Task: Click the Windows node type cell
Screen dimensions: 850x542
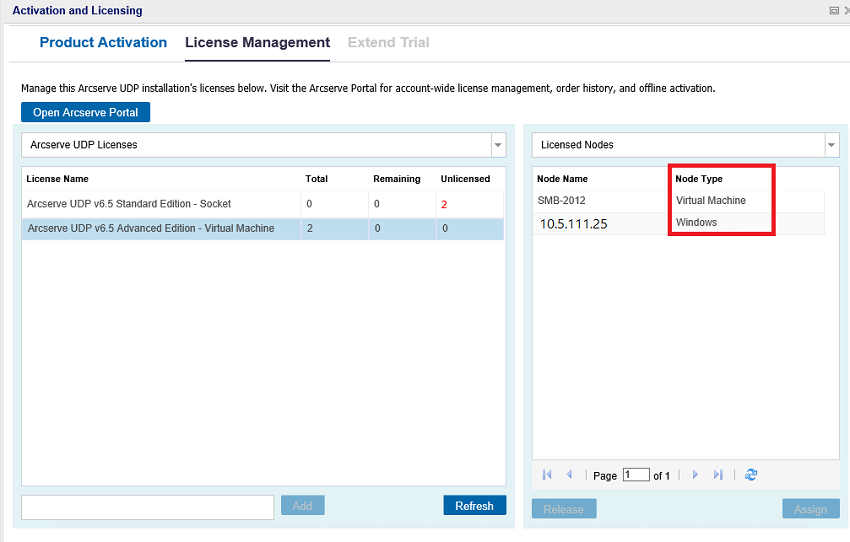Action: tap(697, 222)
